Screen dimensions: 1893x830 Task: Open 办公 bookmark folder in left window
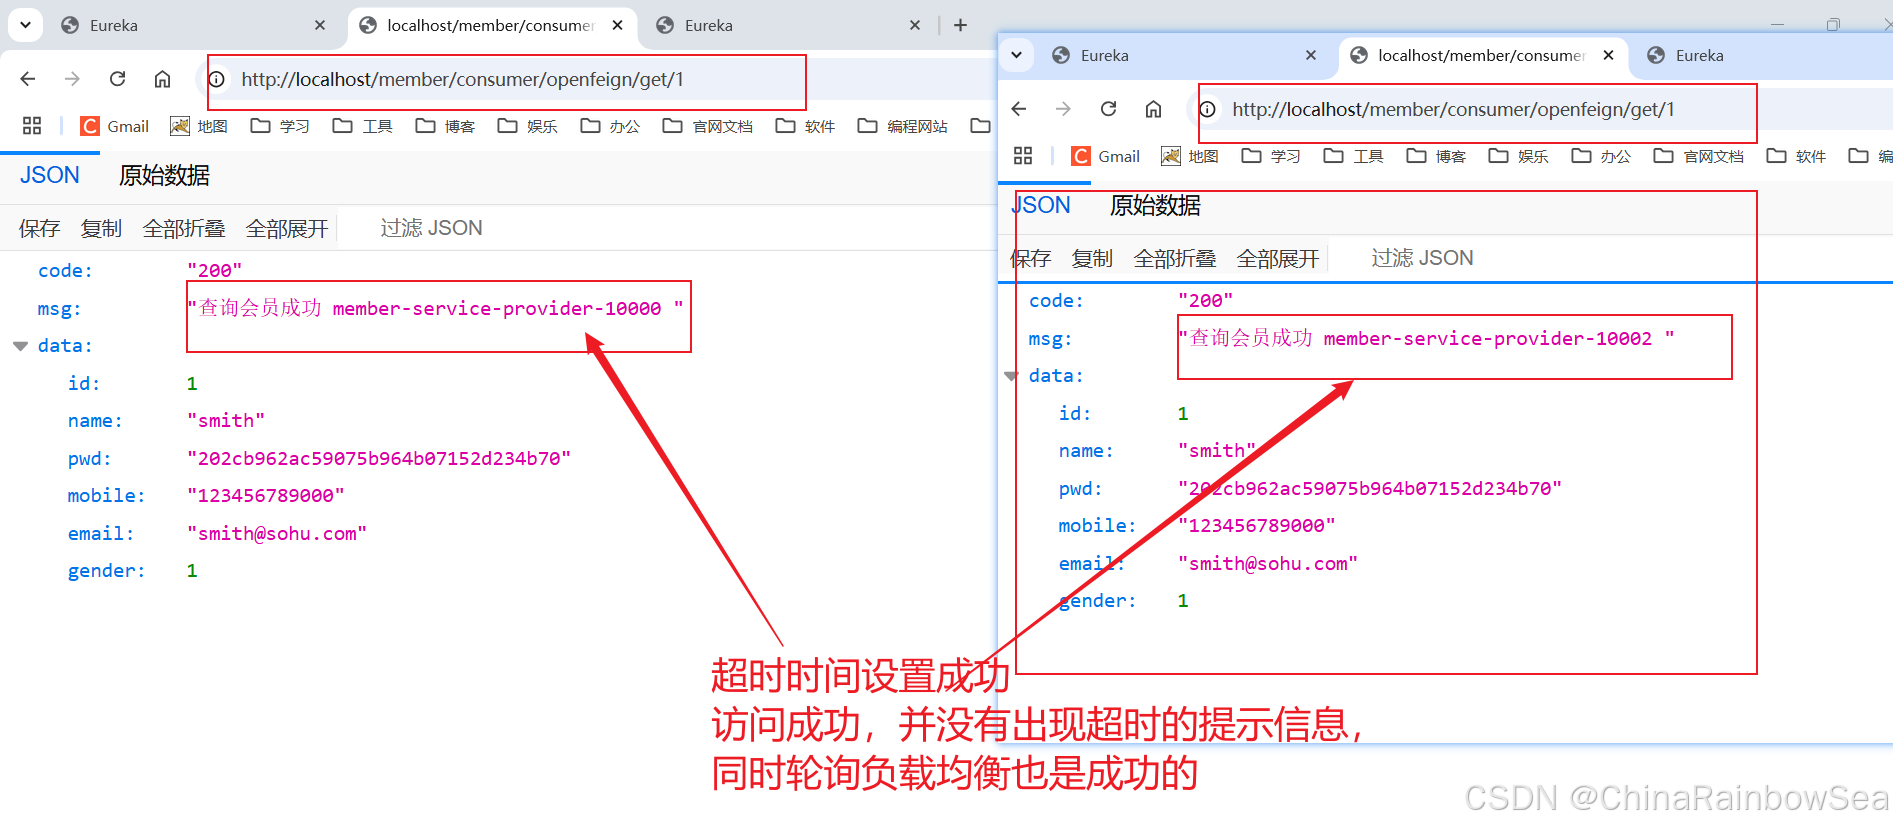pos(611,126)
